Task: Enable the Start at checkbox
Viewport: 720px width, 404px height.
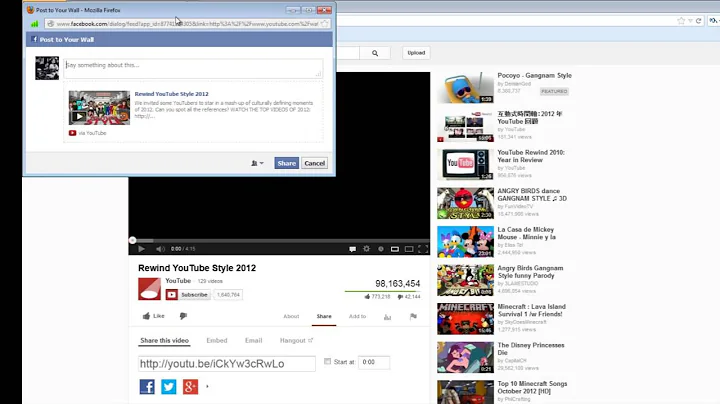Action: click(327, 362)
